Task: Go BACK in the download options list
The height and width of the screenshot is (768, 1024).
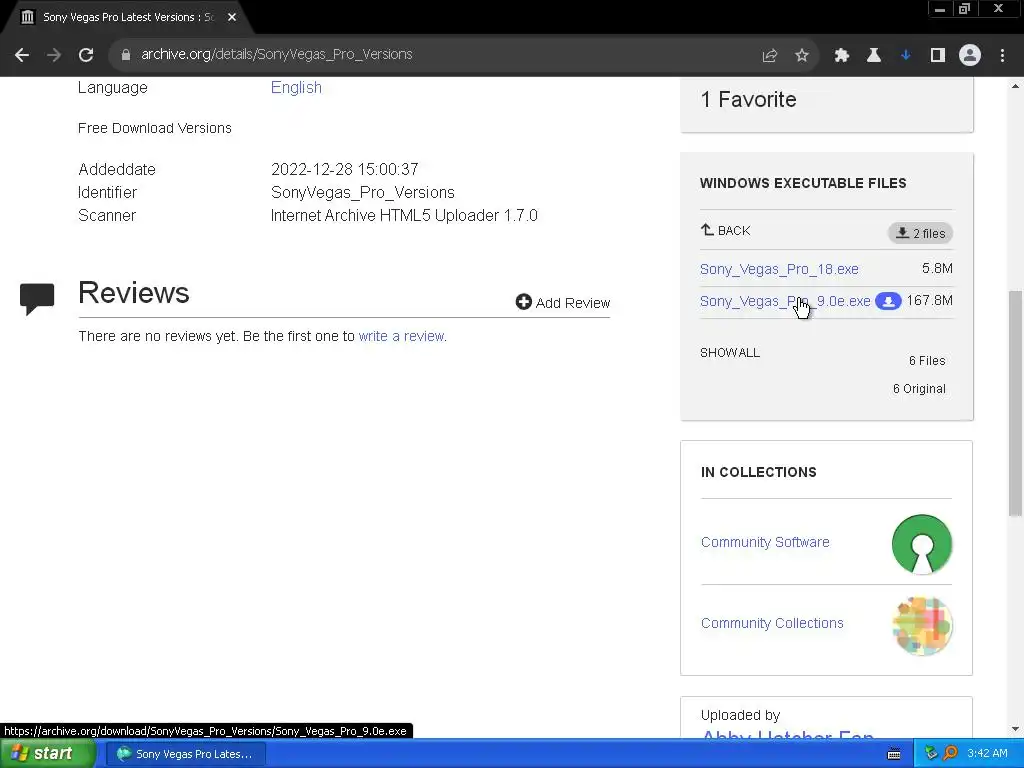Action: tap(726, 231)
